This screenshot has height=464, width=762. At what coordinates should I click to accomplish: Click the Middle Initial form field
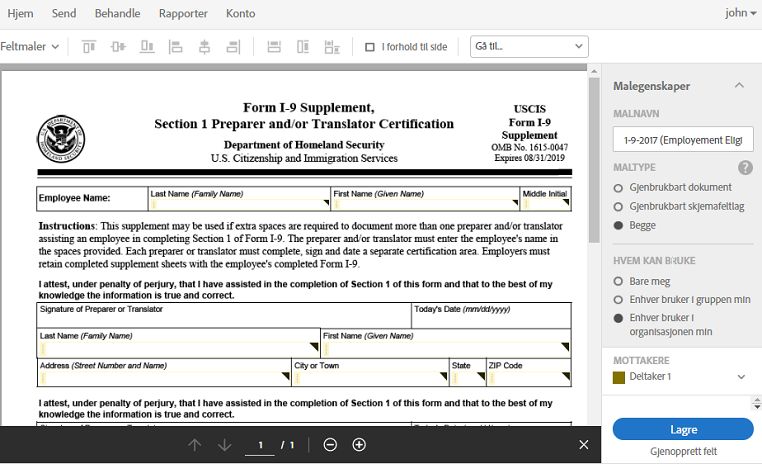coord(545,204)
